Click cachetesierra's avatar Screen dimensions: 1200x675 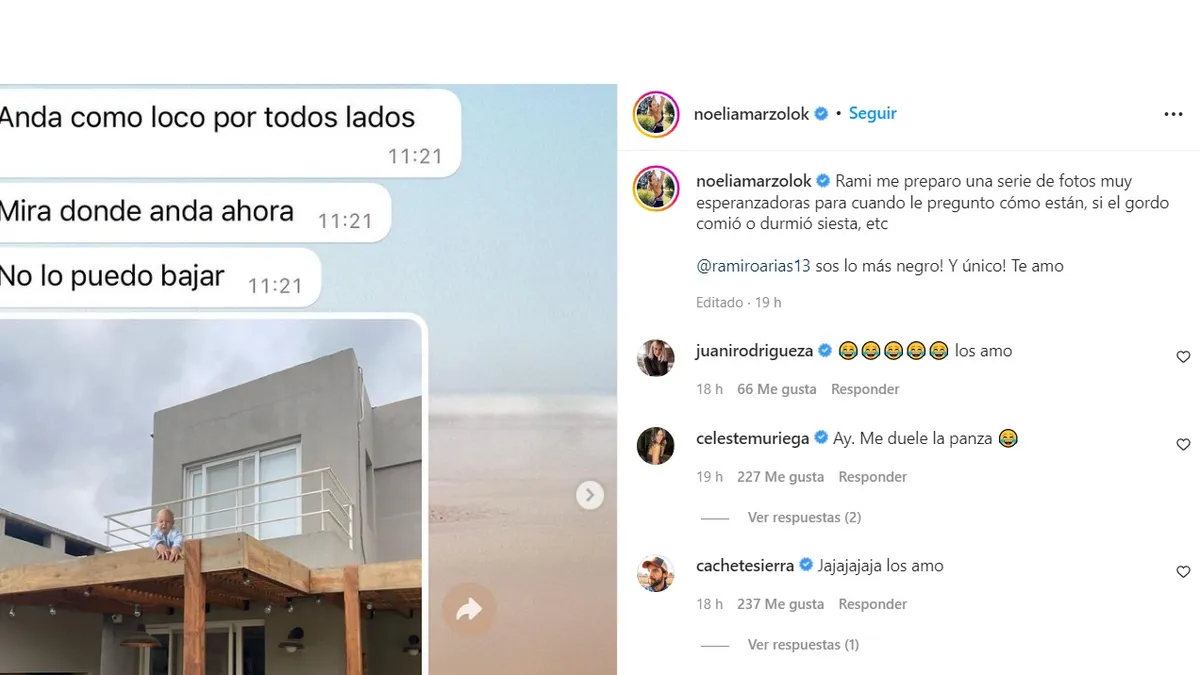pos(656,572)
